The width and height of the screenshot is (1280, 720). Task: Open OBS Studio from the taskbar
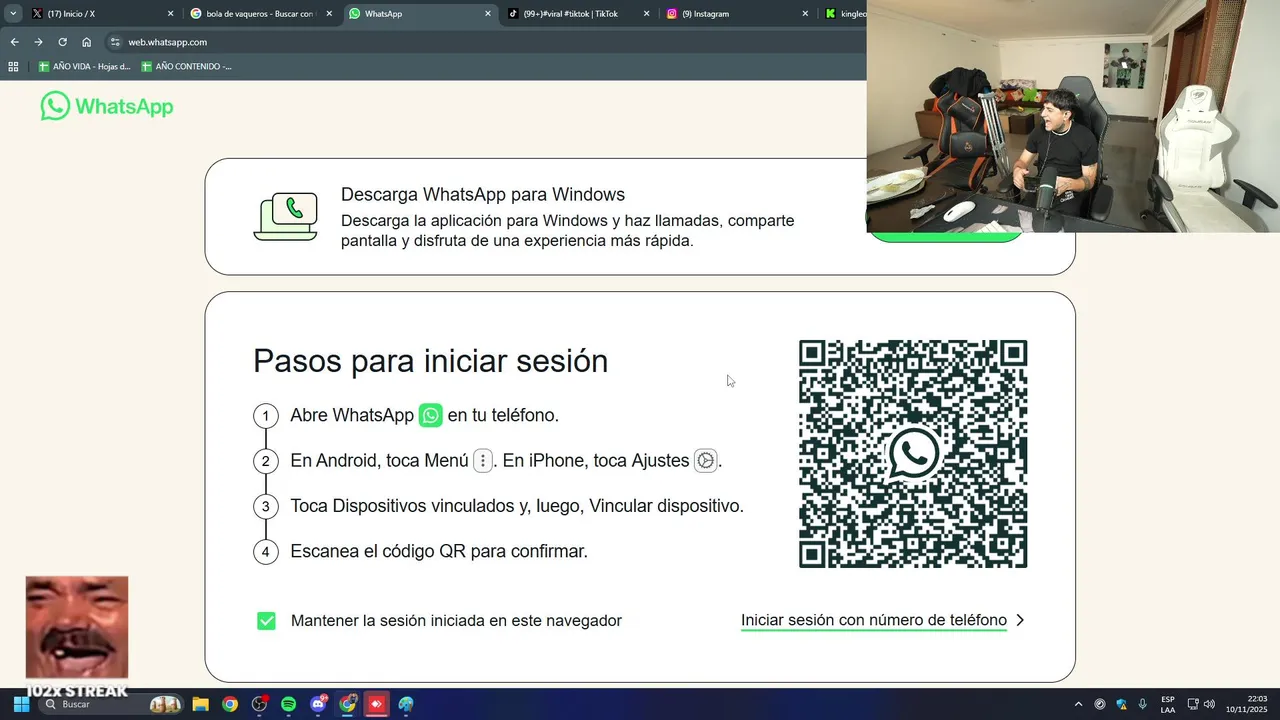click(x=260, y=704)
